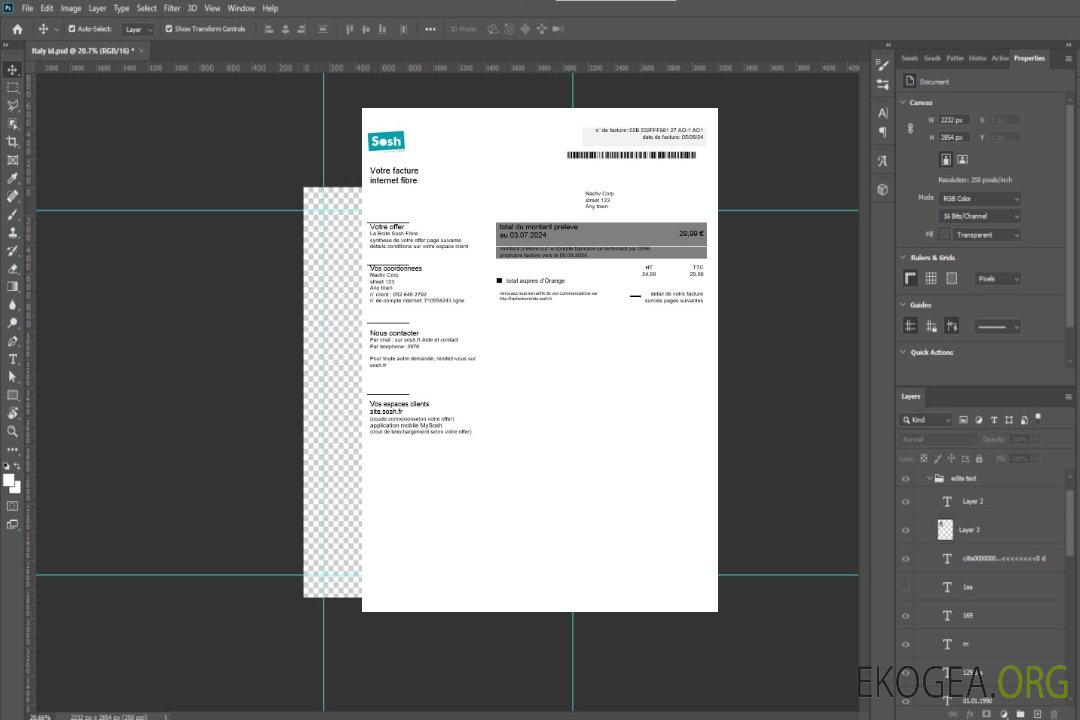The height and width of the screenshot is (720, 1080).
Task: Select the Frame tool
Action: click(12, 160)
